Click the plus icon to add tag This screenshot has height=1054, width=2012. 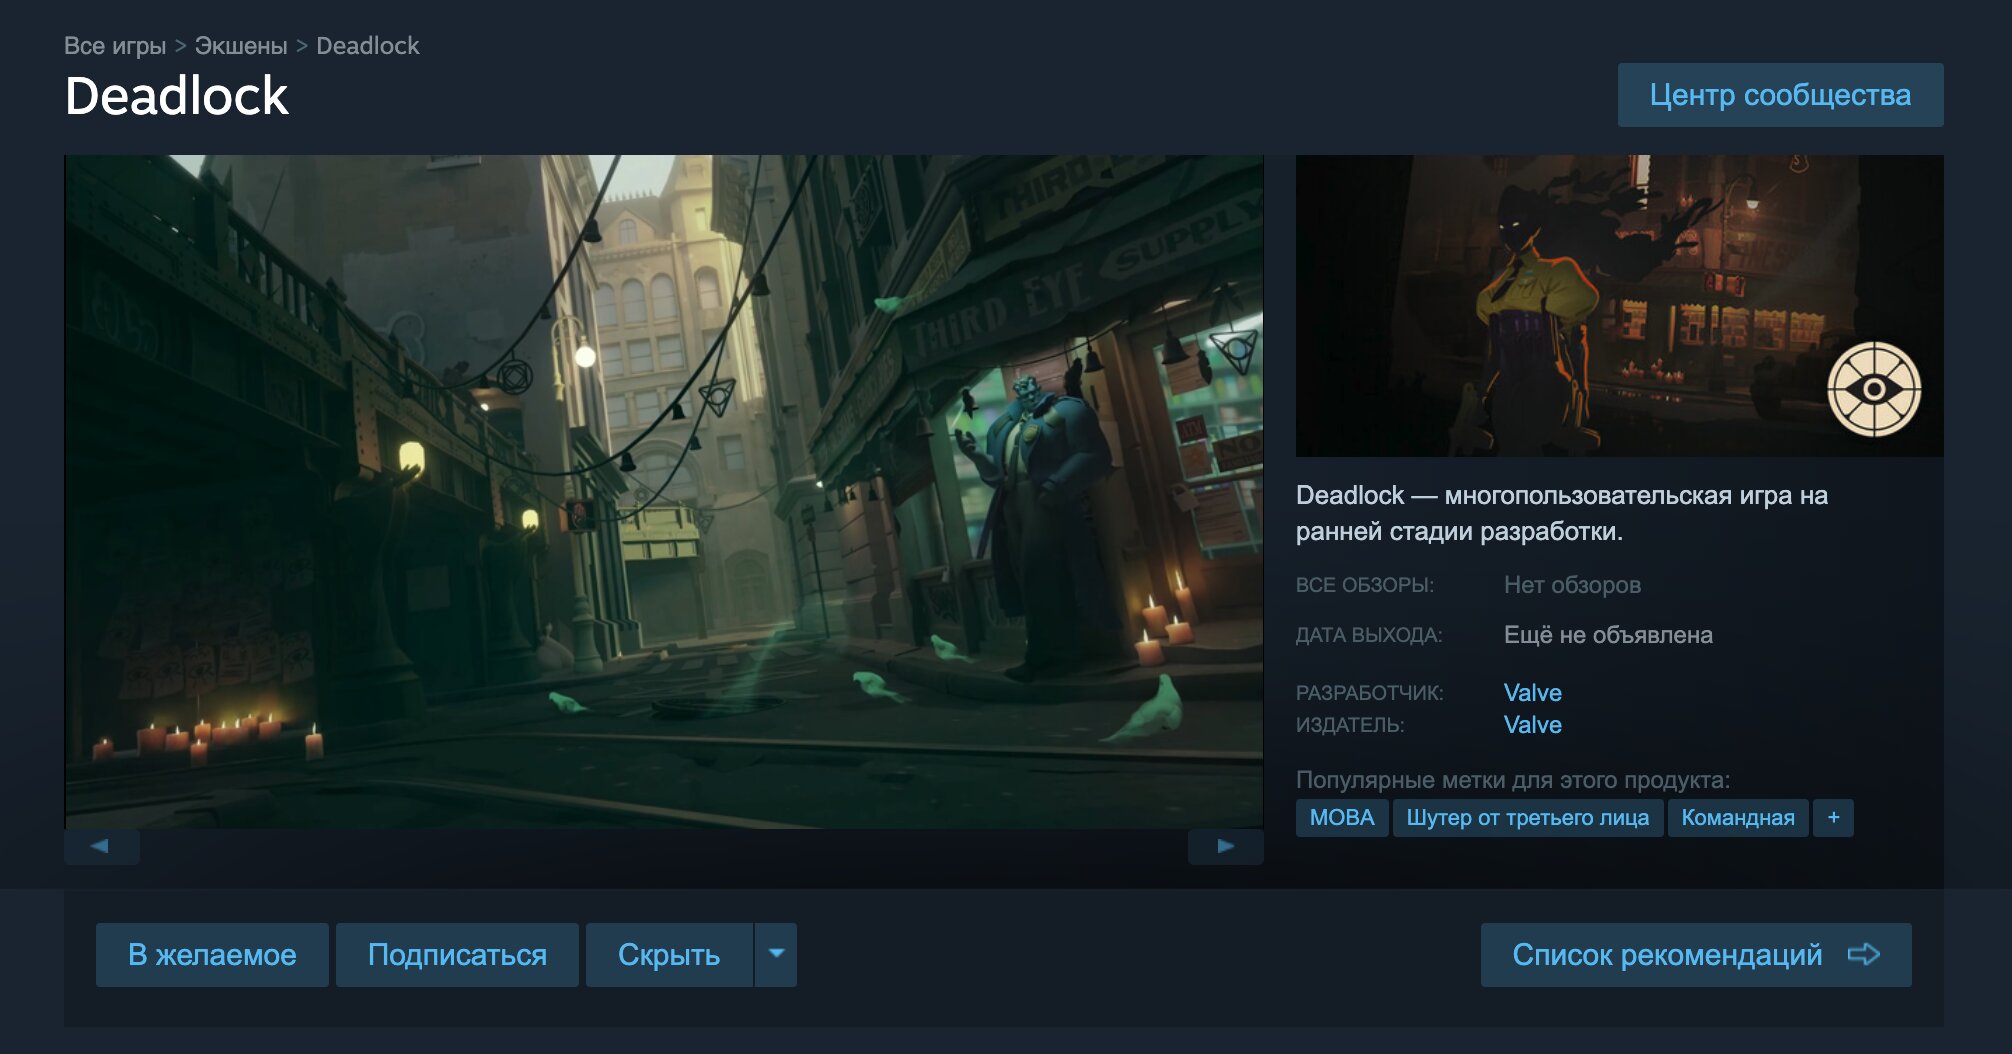(x=1833, y=817)
